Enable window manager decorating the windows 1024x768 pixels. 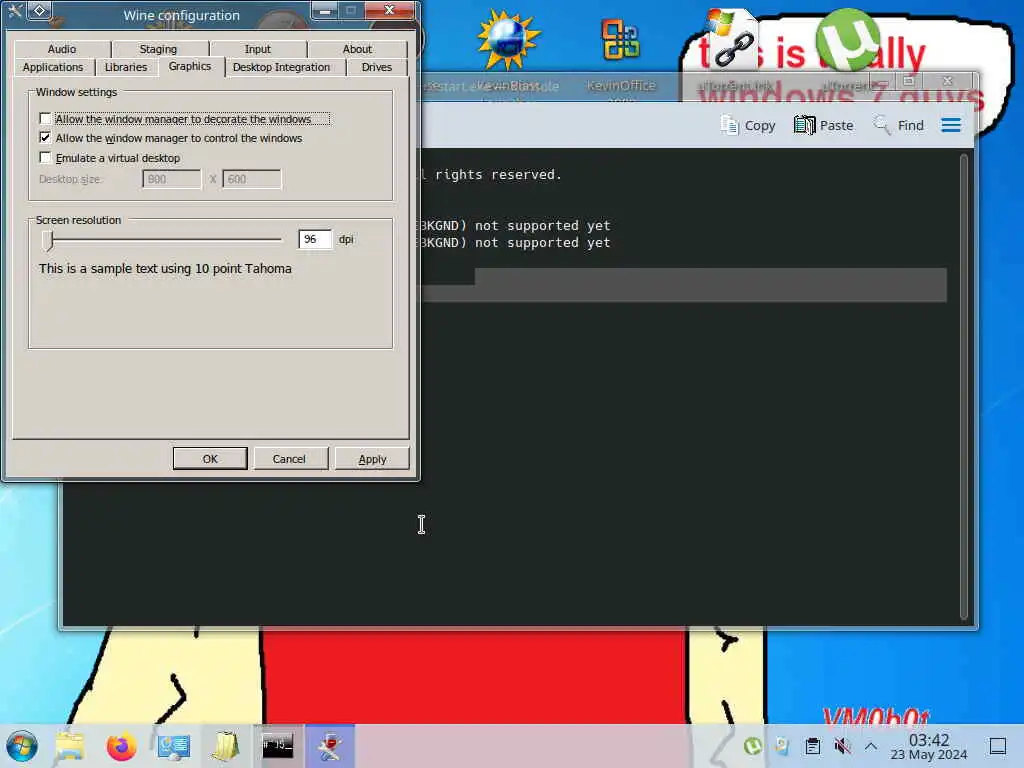45,119
